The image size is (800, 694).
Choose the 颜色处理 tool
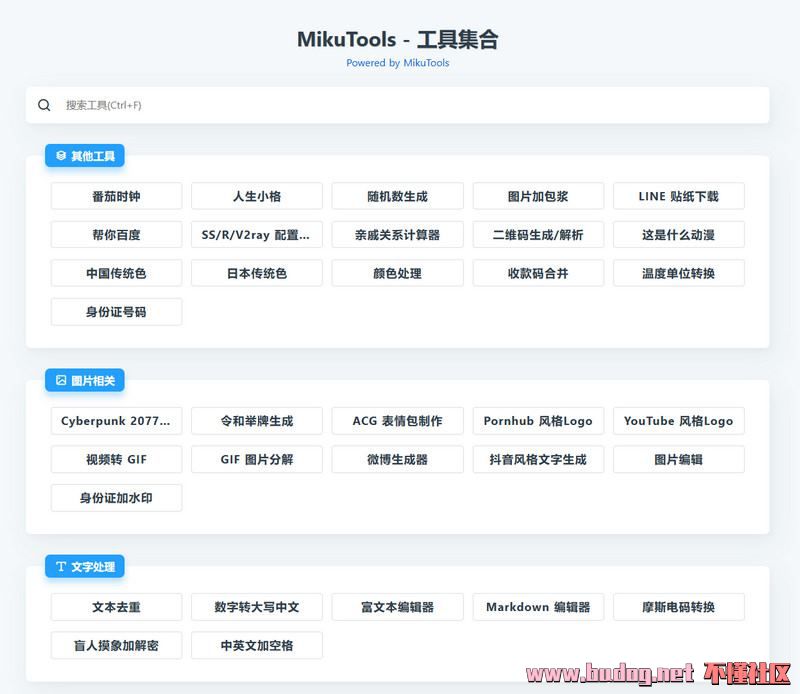397,273
